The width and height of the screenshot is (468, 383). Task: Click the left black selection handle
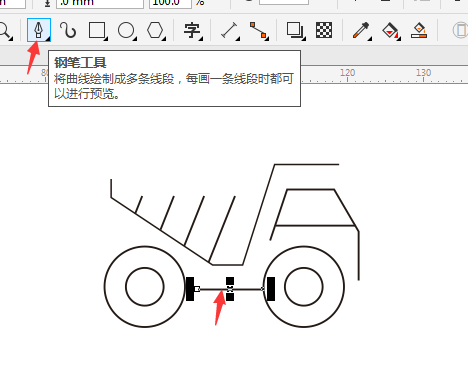click(x=190, y=289)
